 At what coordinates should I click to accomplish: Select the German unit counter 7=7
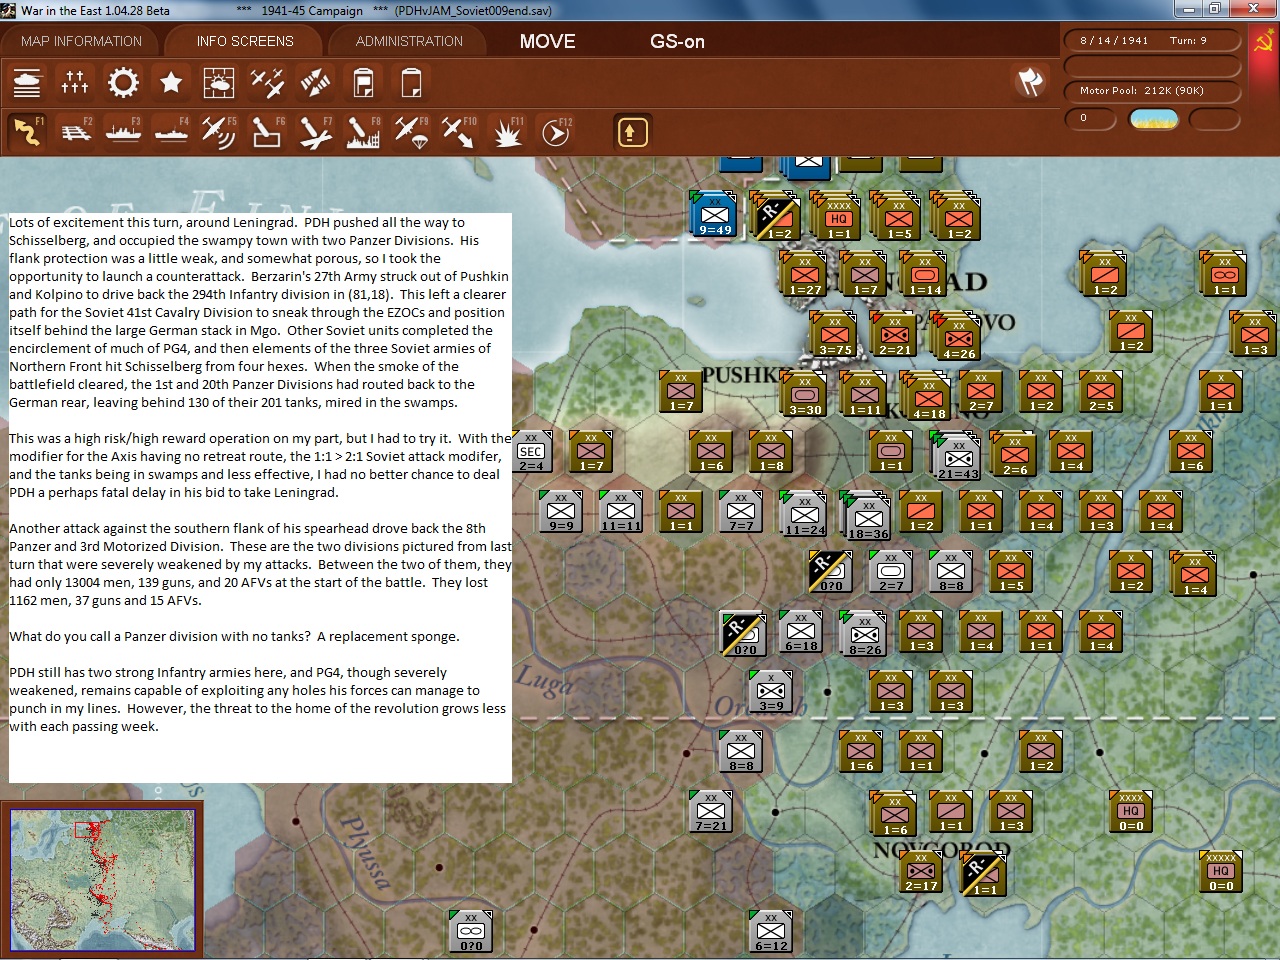pos(741,511)
